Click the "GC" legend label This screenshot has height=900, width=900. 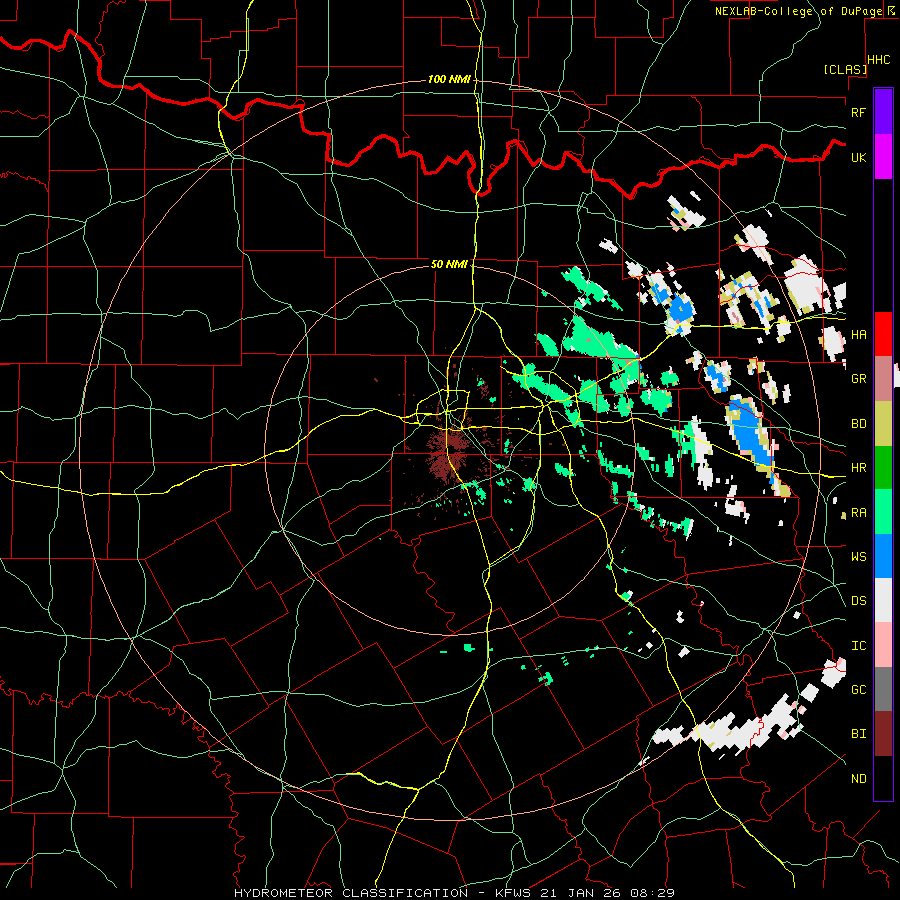858,690
